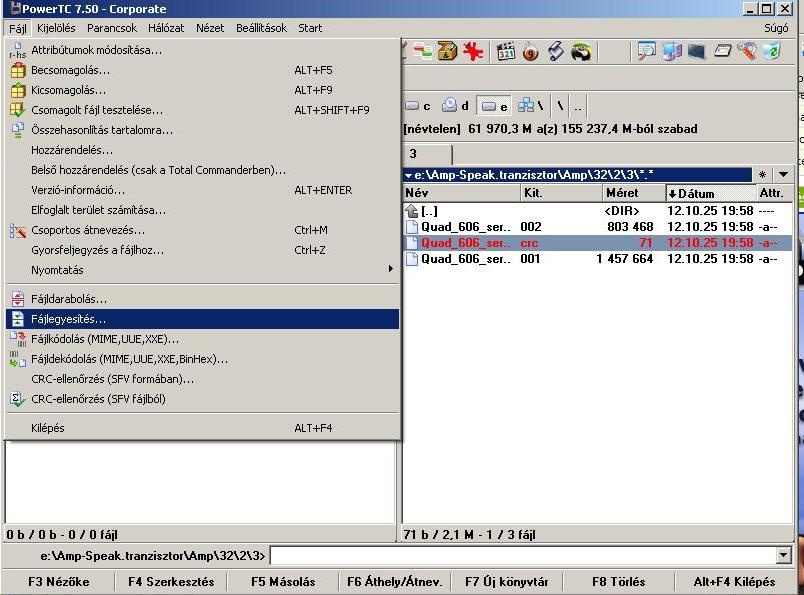Click the red-green sync directories toolbar icon

coord(423,51)
